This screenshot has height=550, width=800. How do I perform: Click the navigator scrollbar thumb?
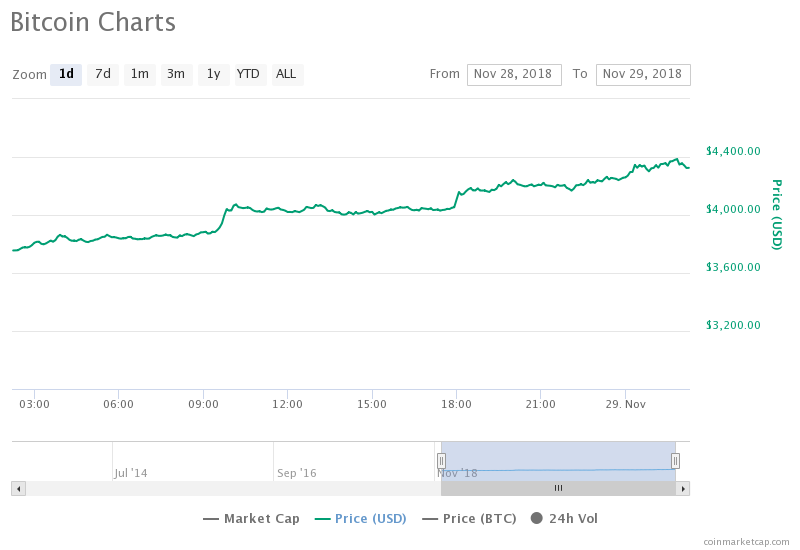(558, 489)
